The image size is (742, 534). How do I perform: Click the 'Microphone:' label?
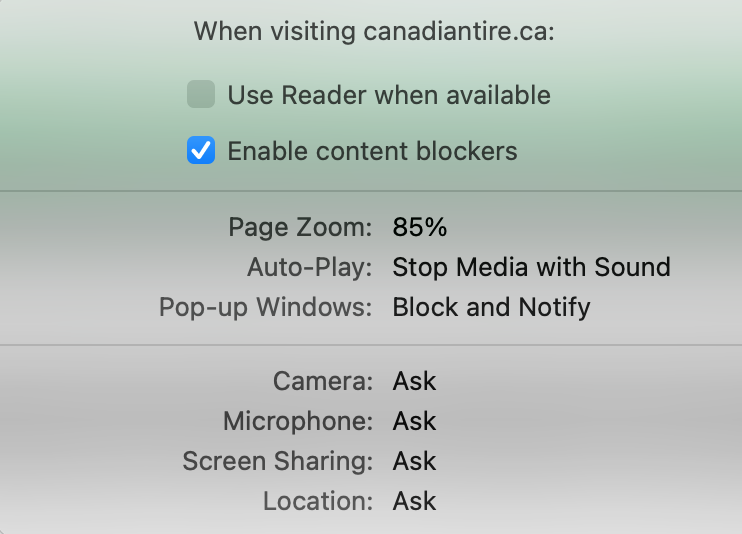point(298,421)
